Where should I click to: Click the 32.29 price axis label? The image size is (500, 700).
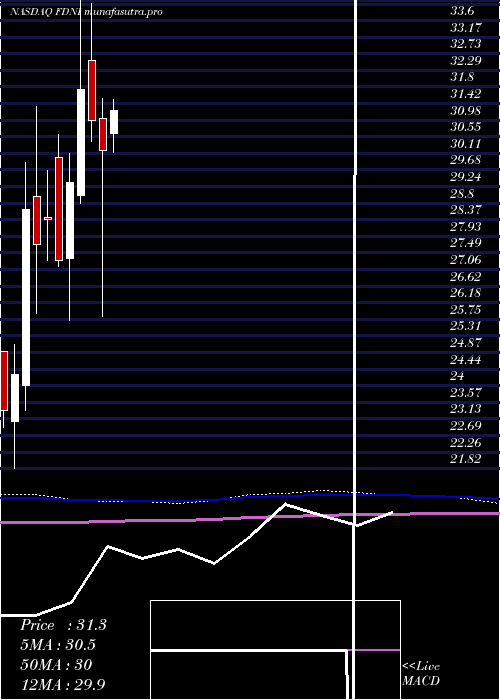coord(466,60)
